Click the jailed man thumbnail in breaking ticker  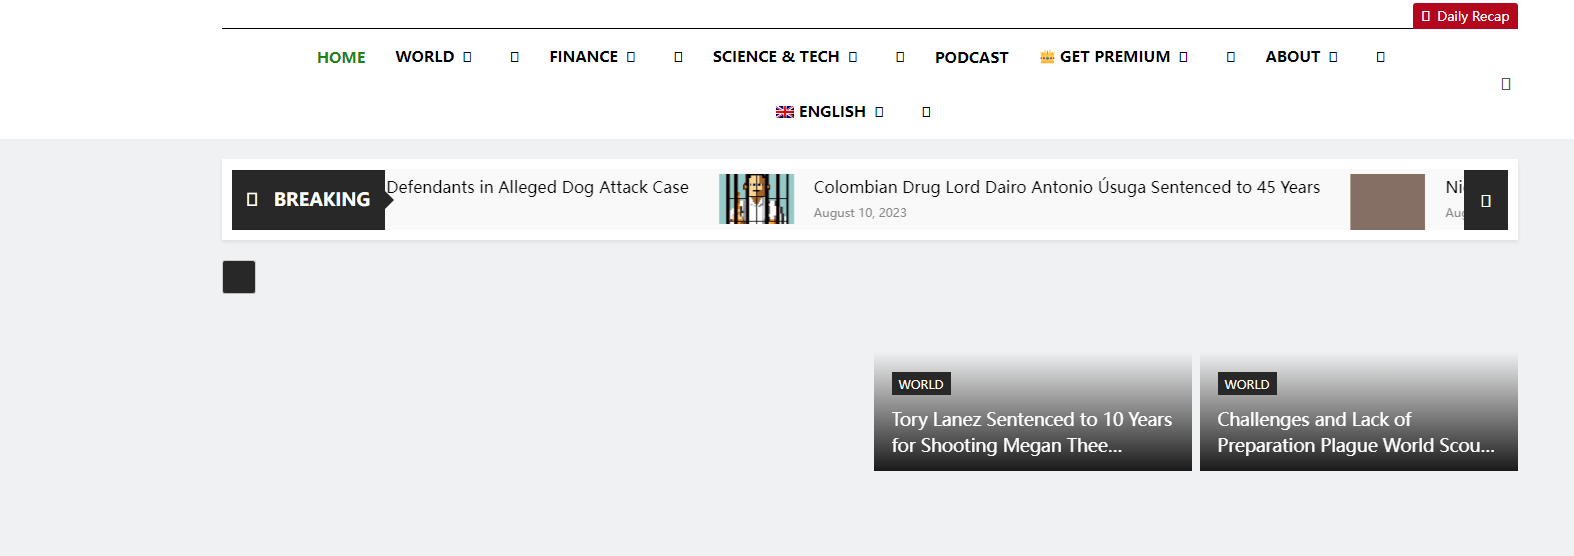point(756,199)
